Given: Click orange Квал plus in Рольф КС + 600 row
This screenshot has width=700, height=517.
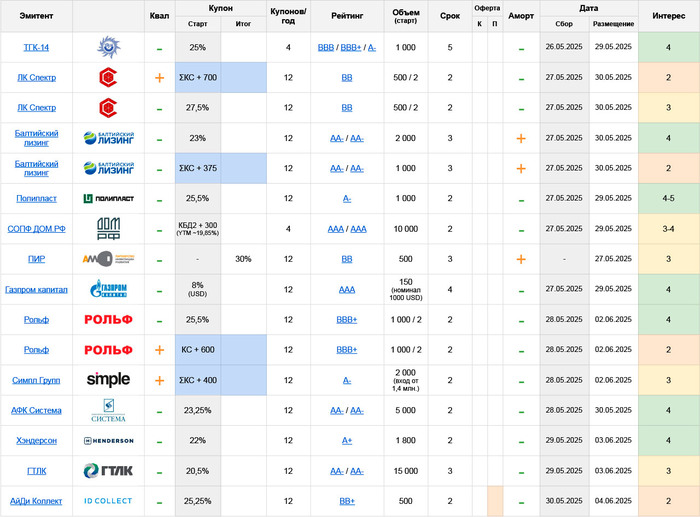Looking at the screenshot, I should (159, 350).
